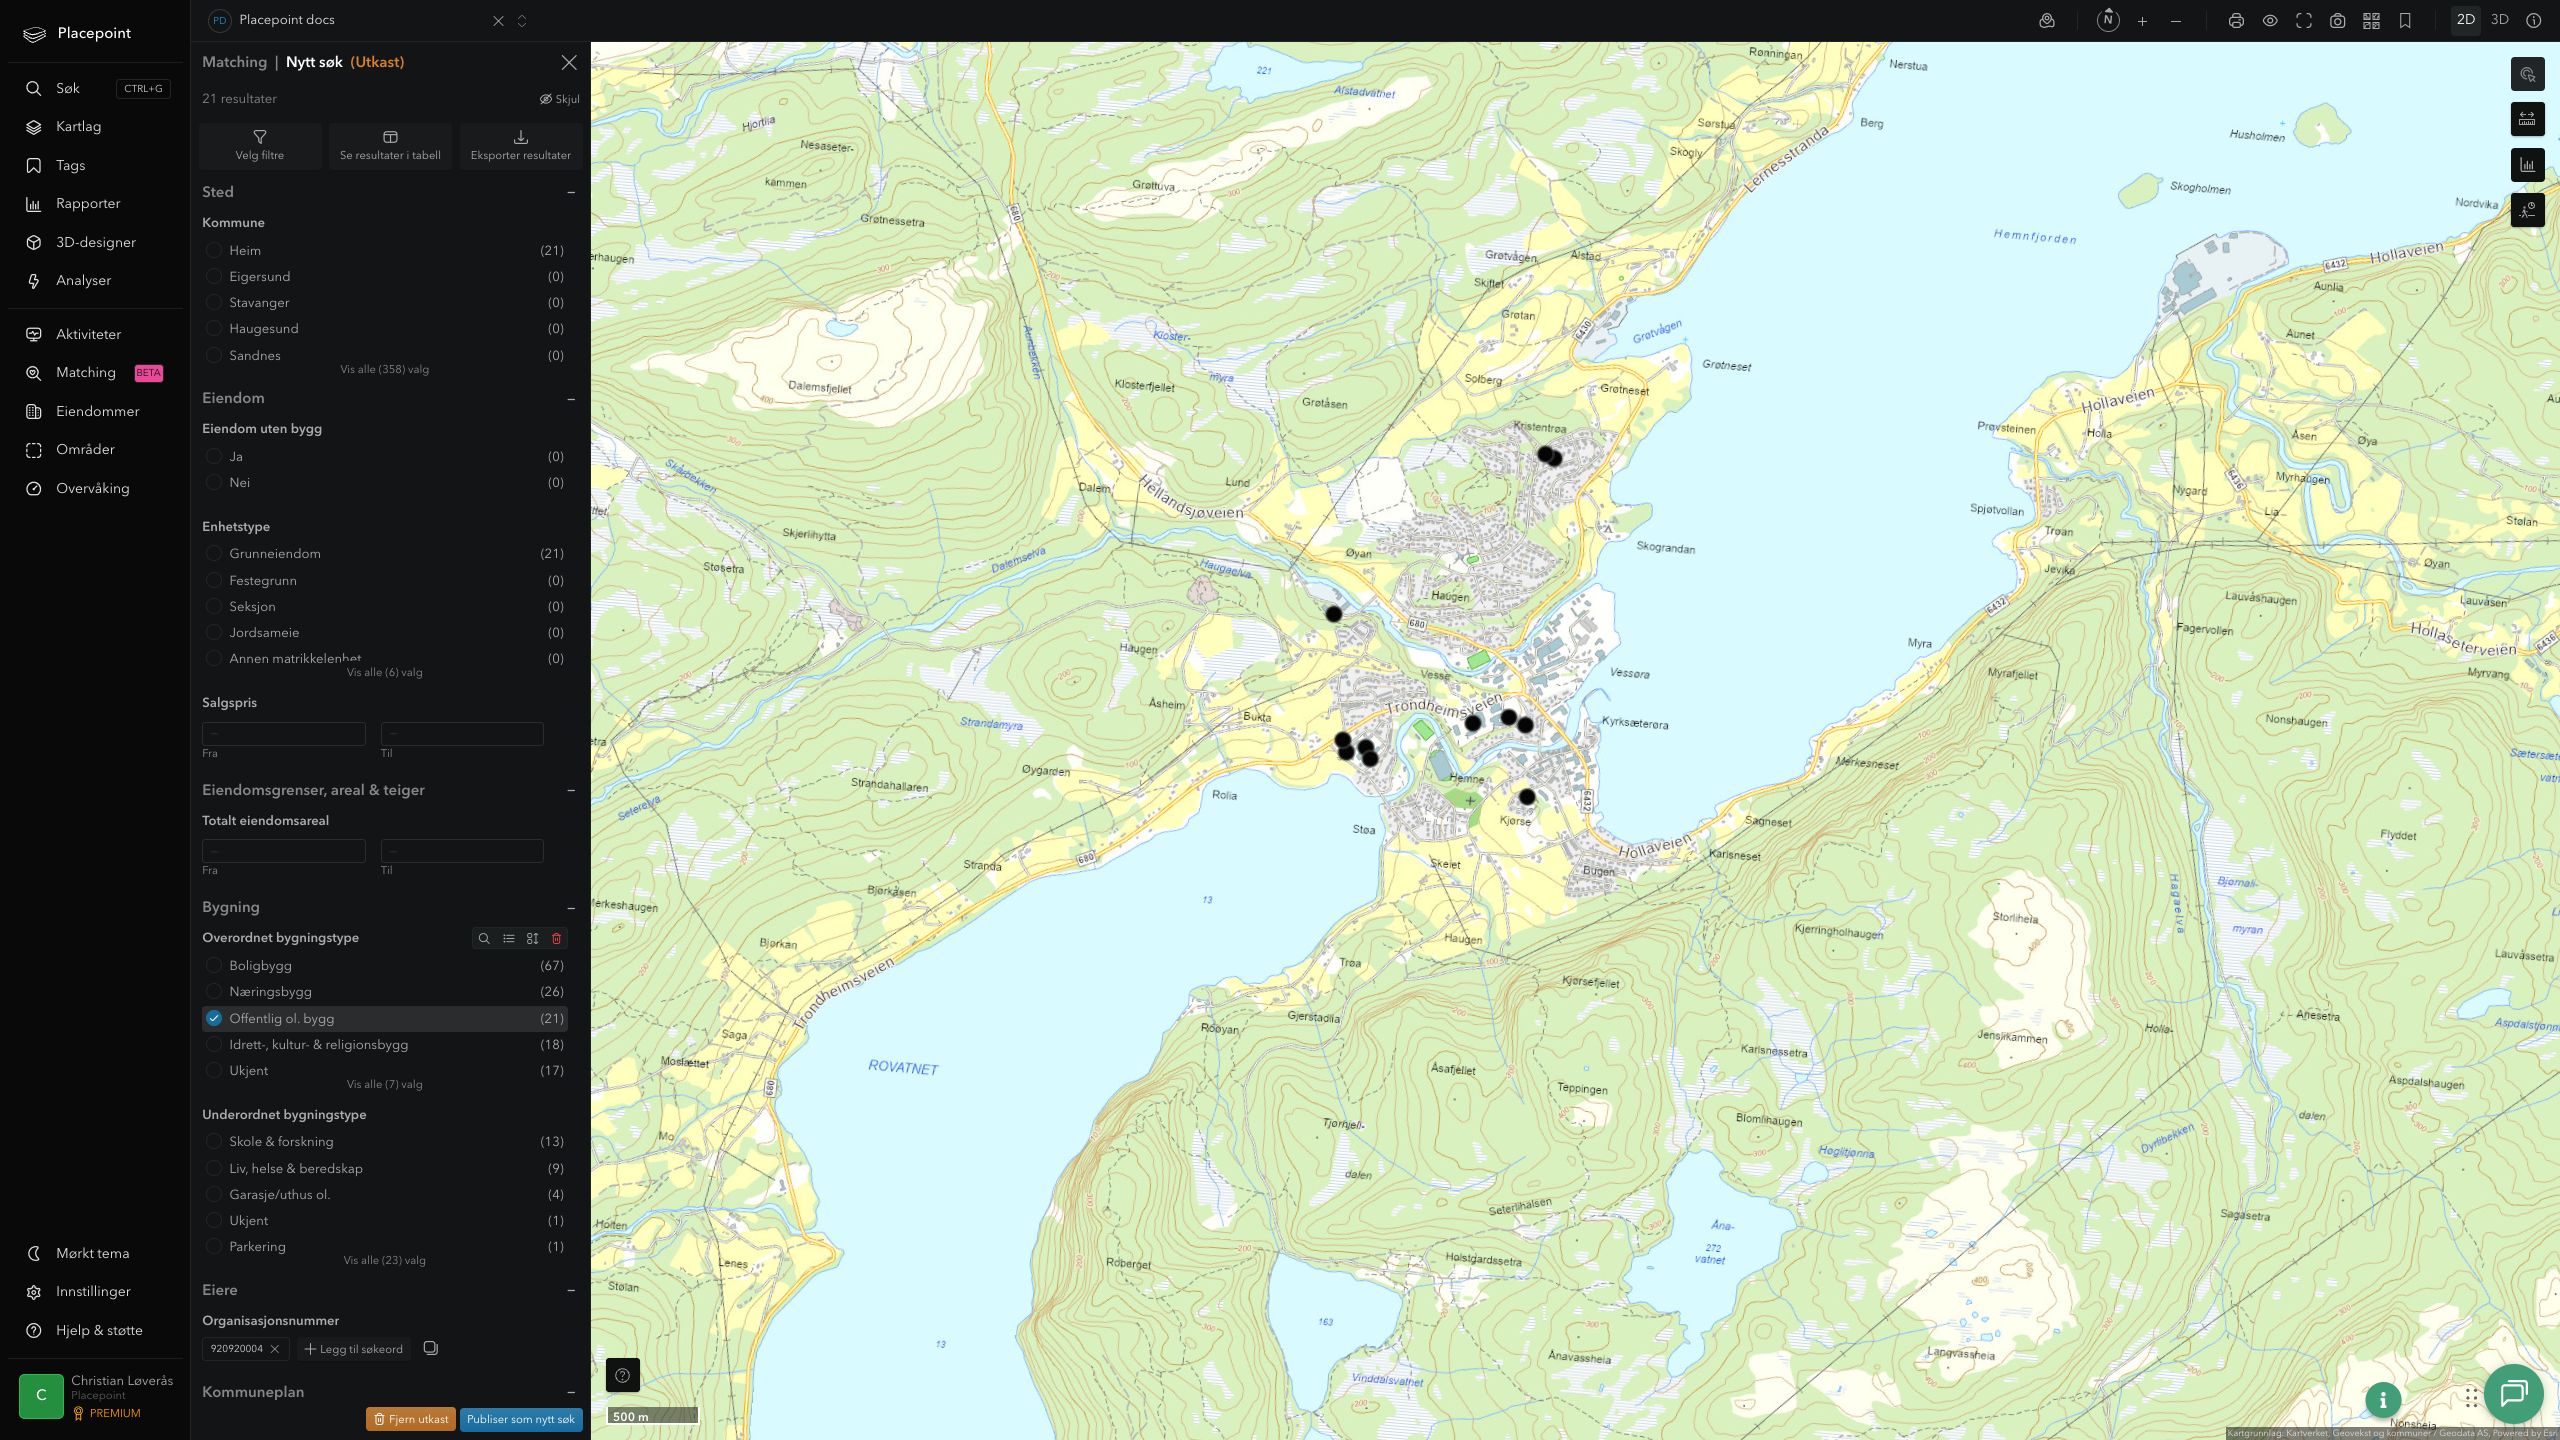Open Overvåking in the sidebar
This screenshot has height=1440, width=2560.
pos(92,488)
